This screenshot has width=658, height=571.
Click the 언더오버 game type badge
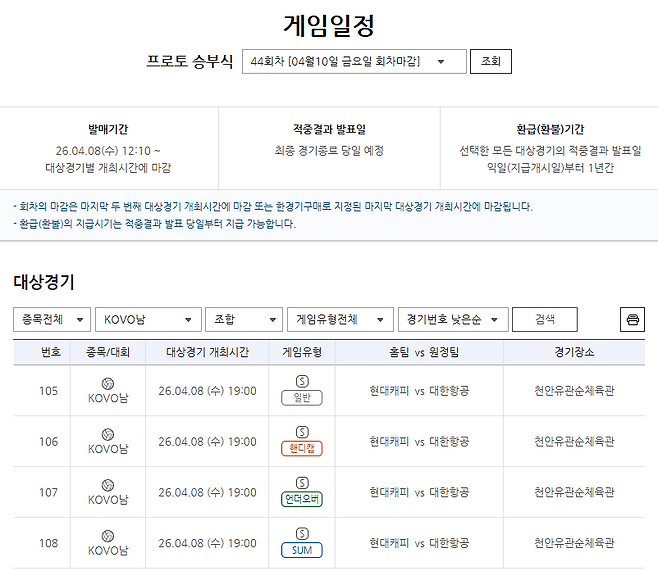click(x=302, y=499)
